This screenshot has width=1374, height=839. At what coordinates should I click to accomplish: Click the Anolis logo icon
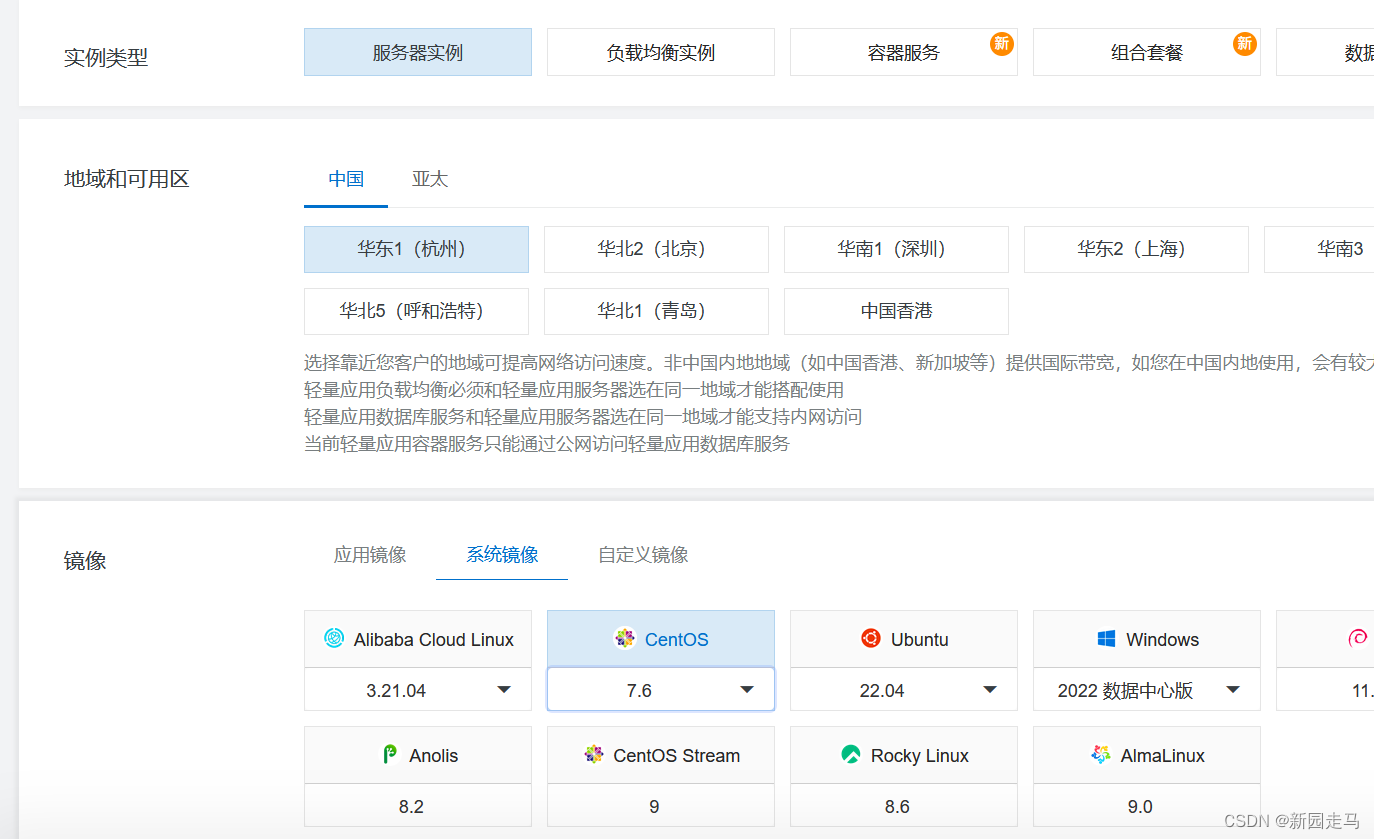tap(390, 755)
